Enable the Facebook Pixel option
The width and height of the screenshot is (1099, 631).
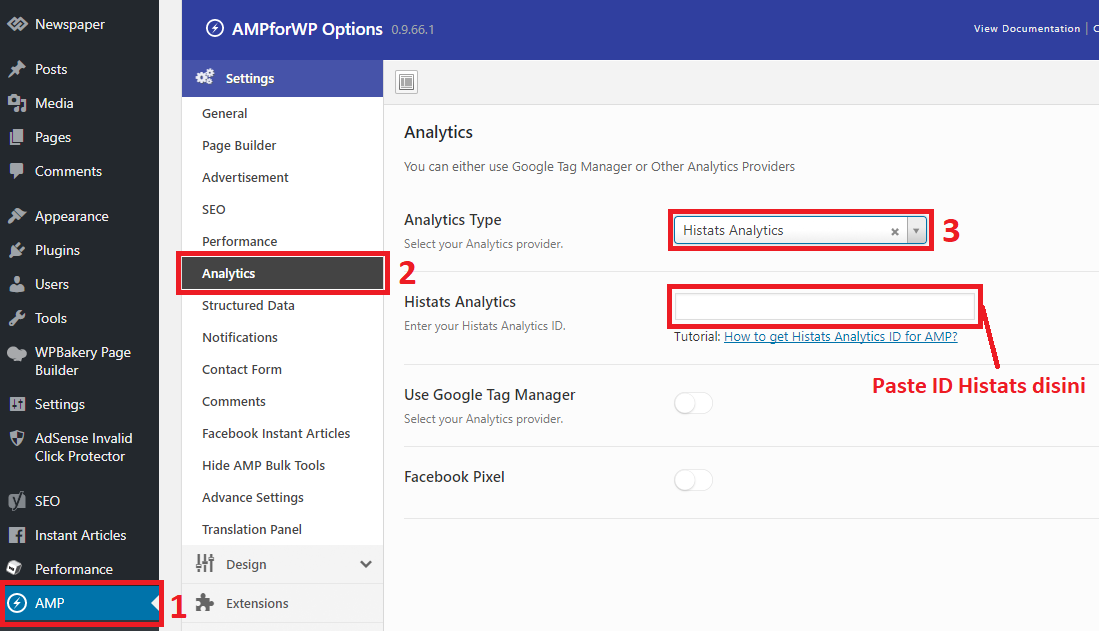[693, 480]
